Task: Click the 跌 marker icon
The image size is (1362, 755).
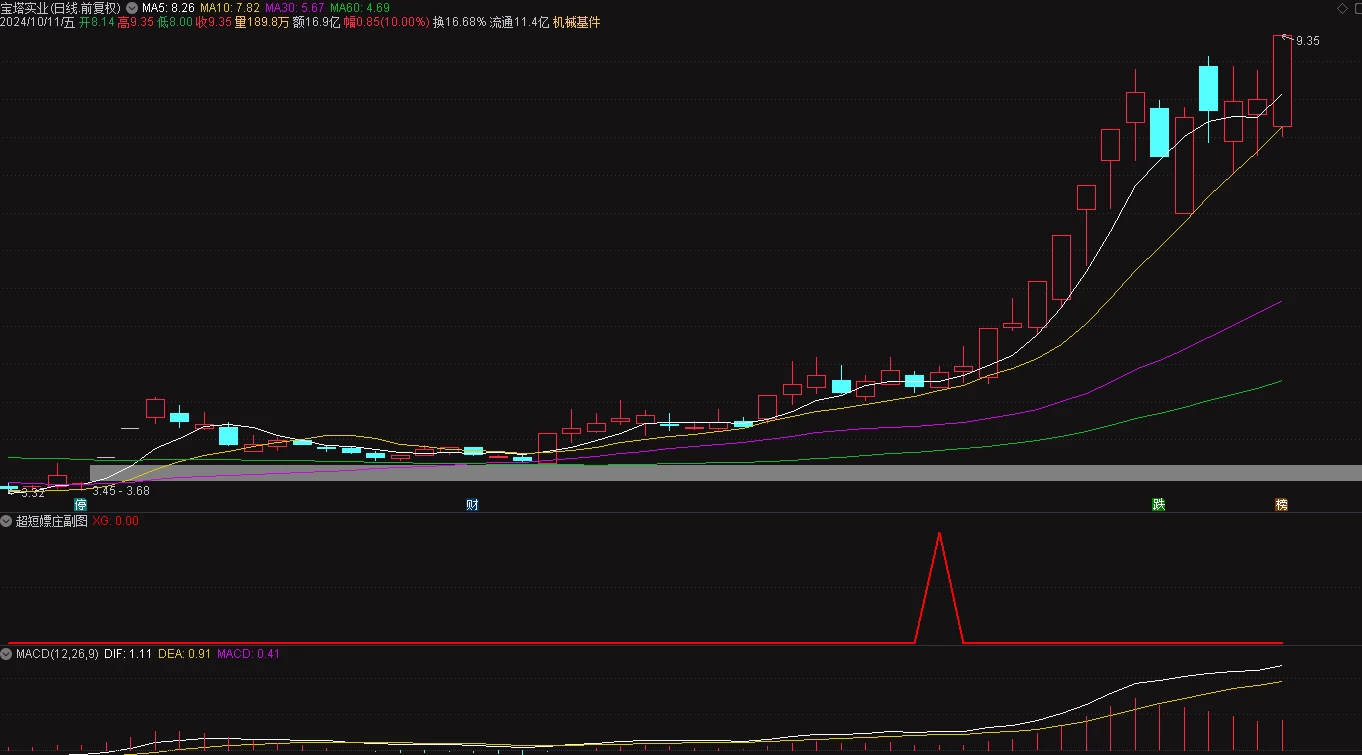Action: pyautogui.click(x=1158, y=505)
